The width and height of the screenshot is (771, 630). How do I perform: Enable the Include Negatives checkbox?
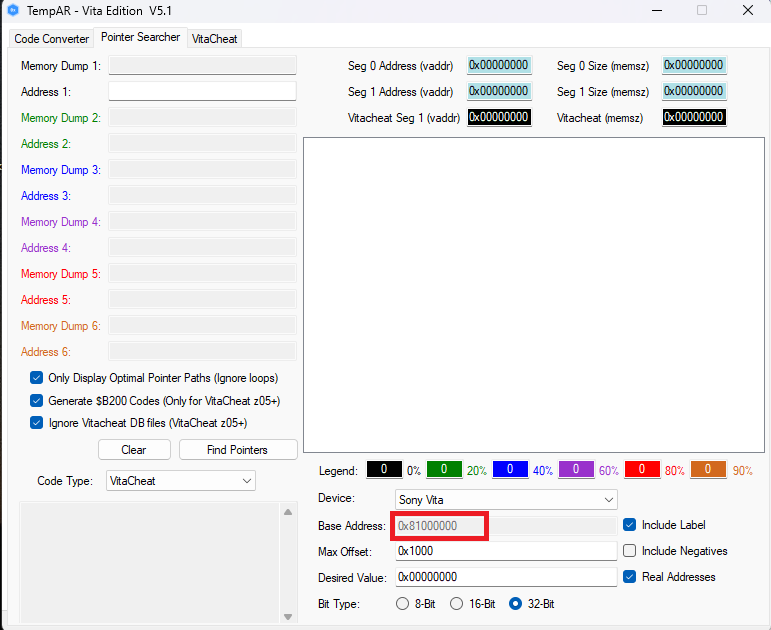click(629, 551)
